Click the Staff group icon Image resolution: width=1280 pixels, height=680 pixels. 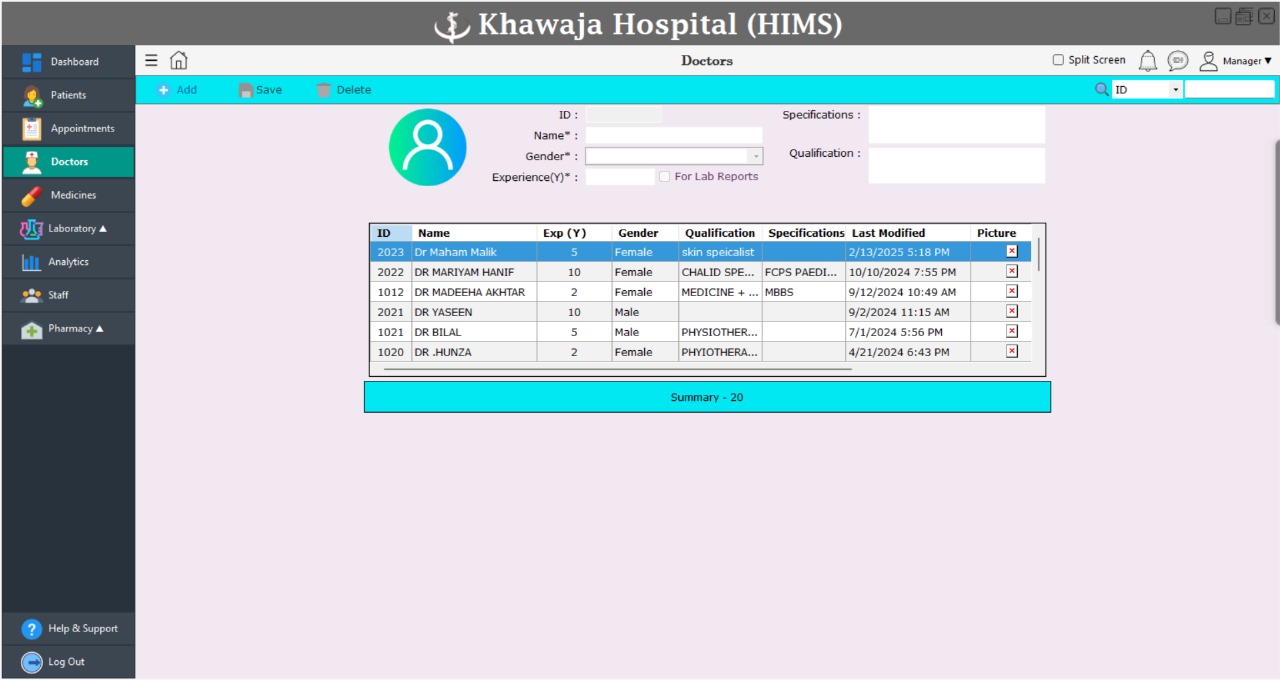[x=32, y=295]
